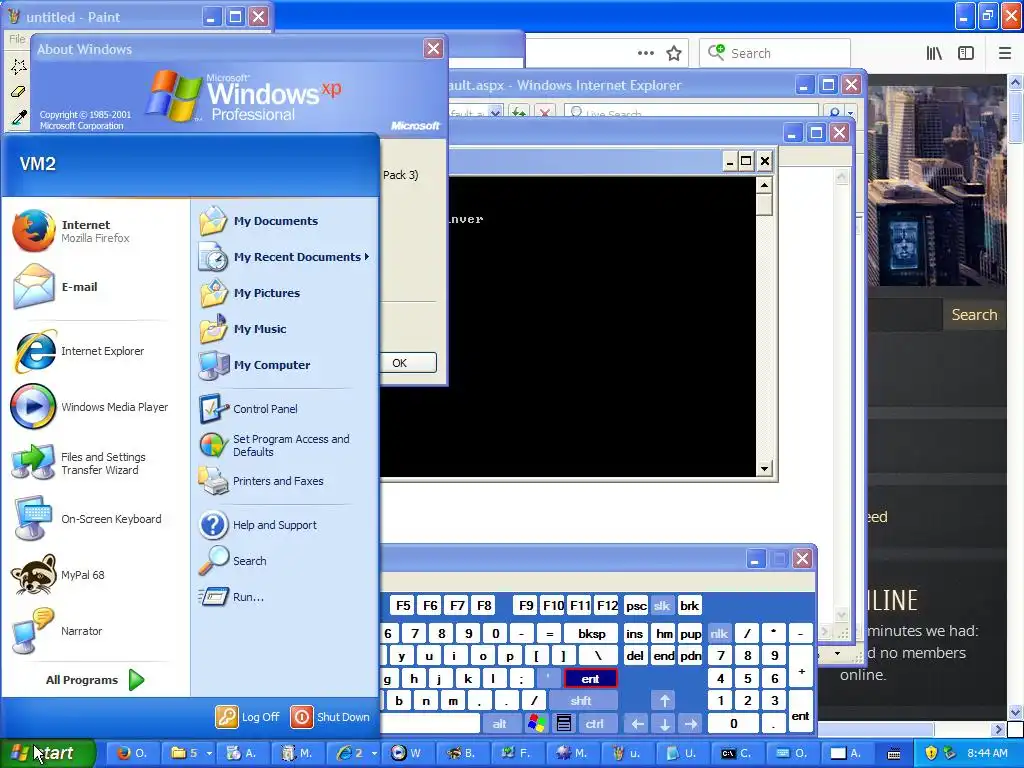Click psc key on On-Screen Keyboard
Viewport: 1024px width, 768px height.
[x=636, y=606]
